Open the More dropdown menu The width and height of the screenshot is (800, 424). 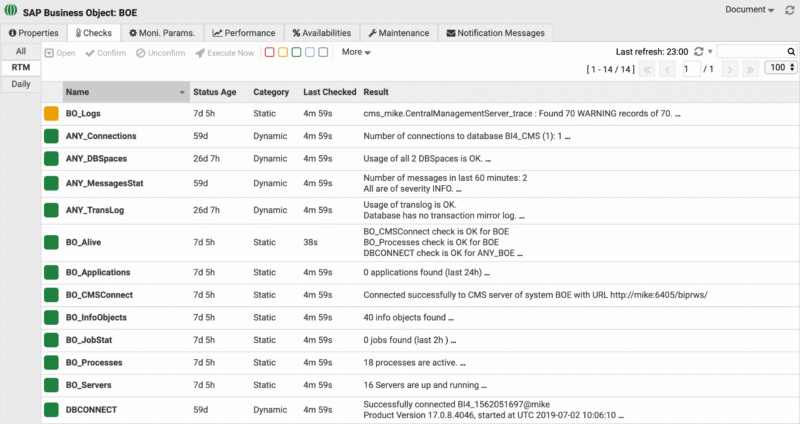[356, 52]
